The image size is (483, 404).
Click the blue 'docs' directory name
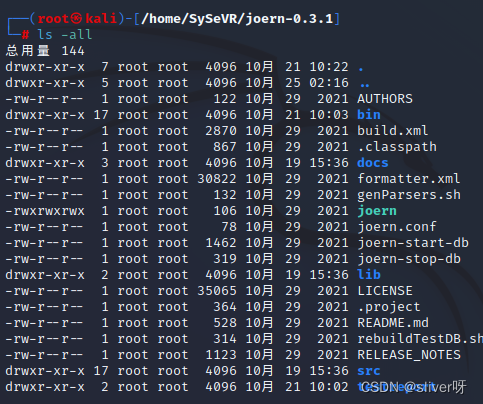(373, 163)
